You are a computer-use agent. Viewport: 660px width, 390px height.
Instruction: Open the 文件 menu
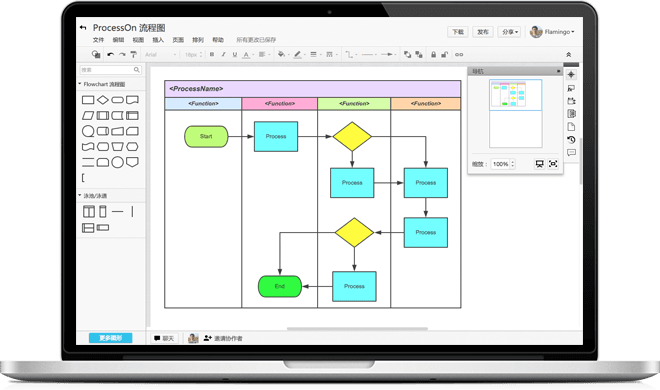[x=98, y=40]
